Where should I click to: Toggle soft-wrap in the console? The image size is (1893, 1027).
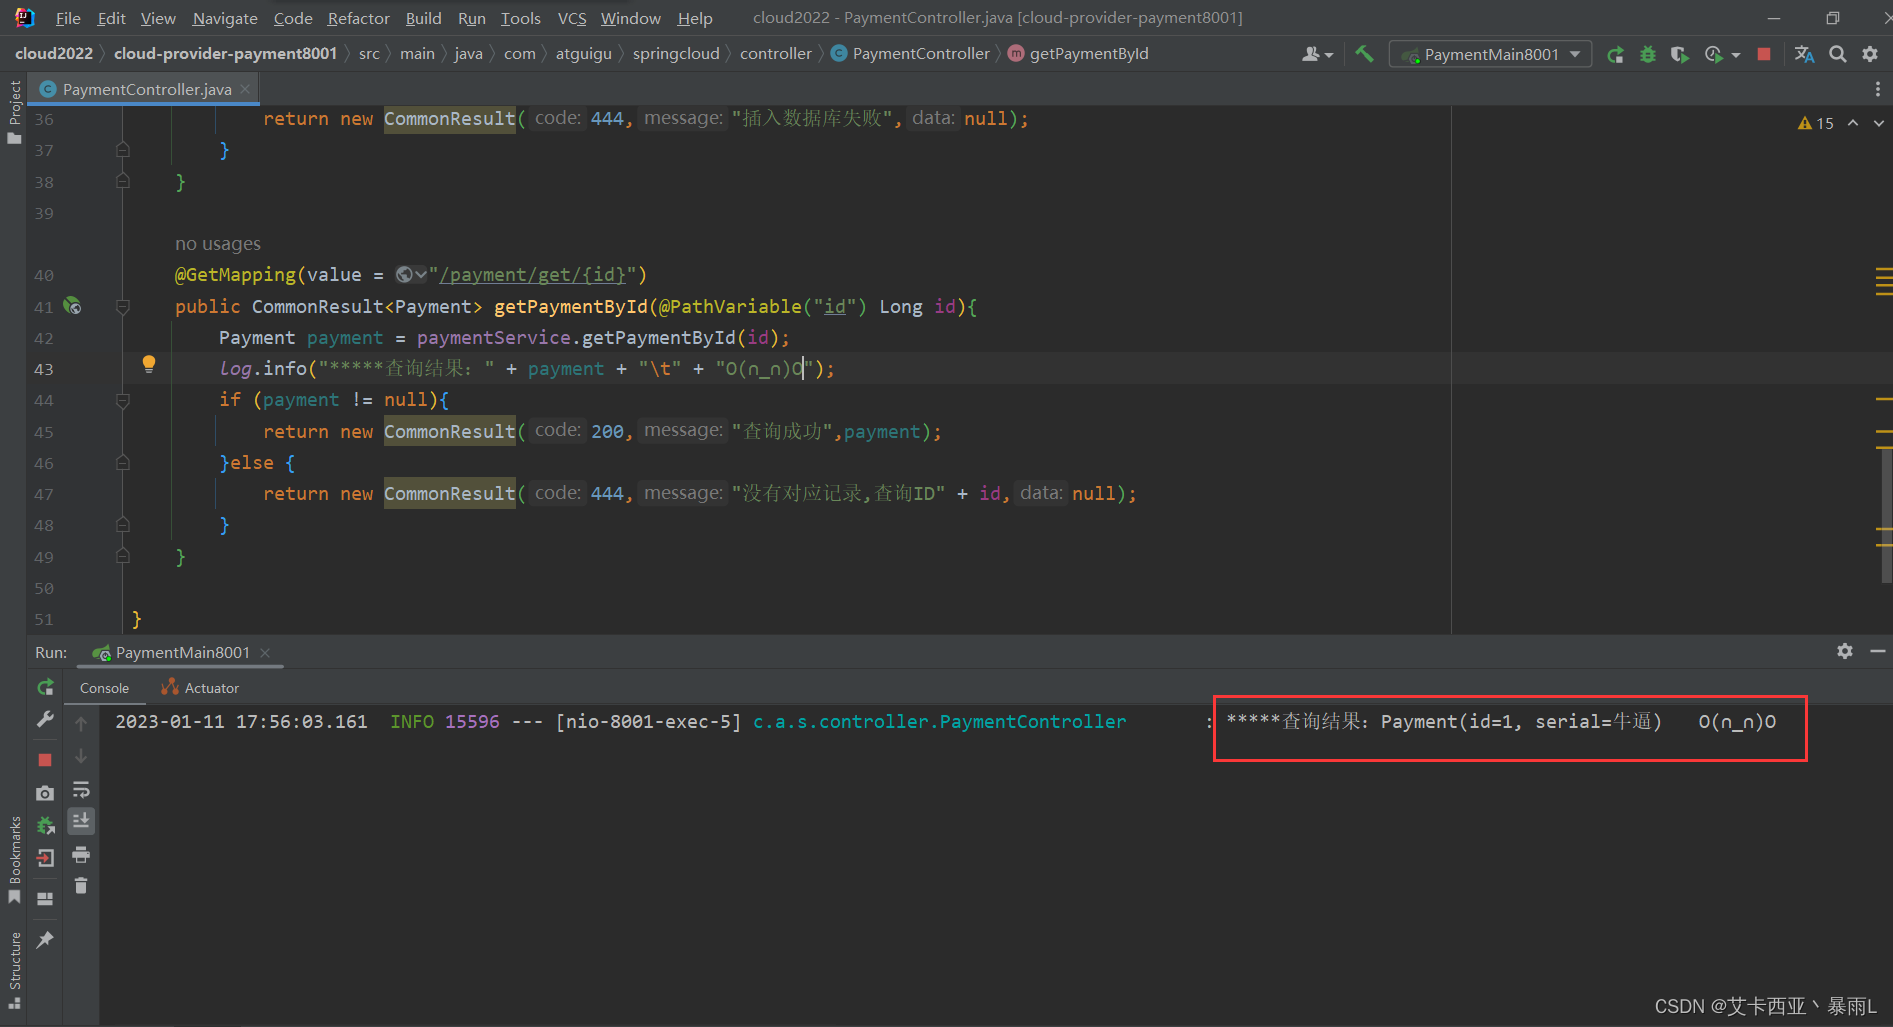tap(81, 790)
